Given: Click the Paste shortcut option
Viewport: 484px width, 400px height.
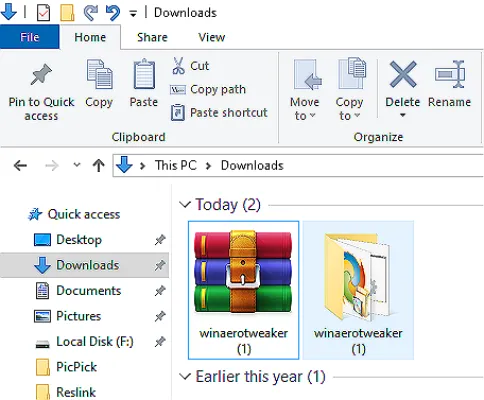Looking at the screenshot, I should 219,113.
